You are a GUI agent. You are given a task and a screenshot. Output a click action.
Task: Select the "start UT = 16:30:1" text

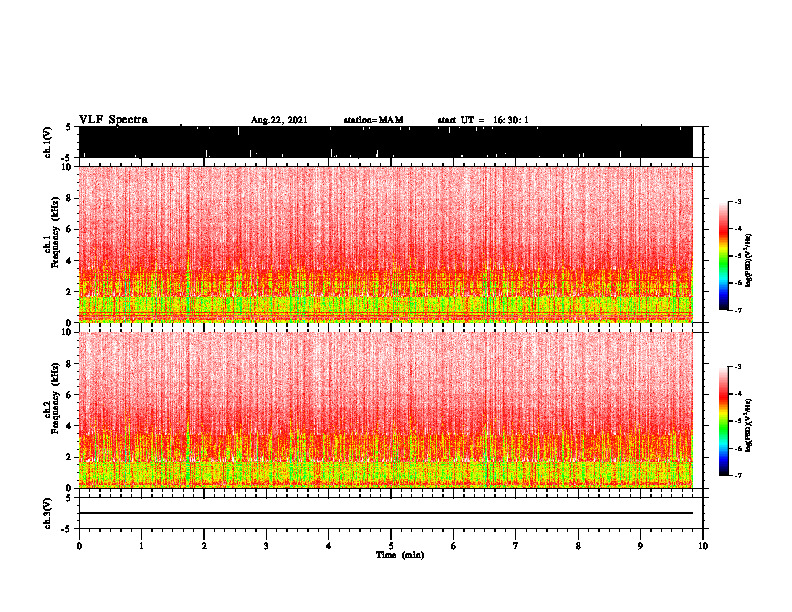(x=483, y=120)
